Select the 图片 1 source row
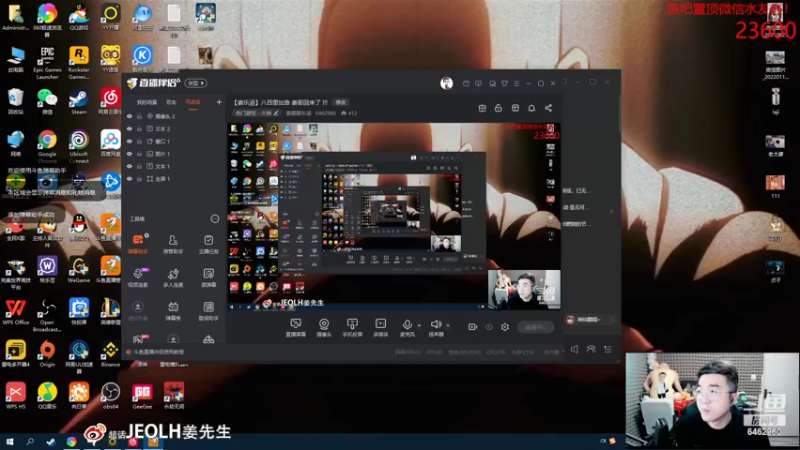 [x=173, y=154]
